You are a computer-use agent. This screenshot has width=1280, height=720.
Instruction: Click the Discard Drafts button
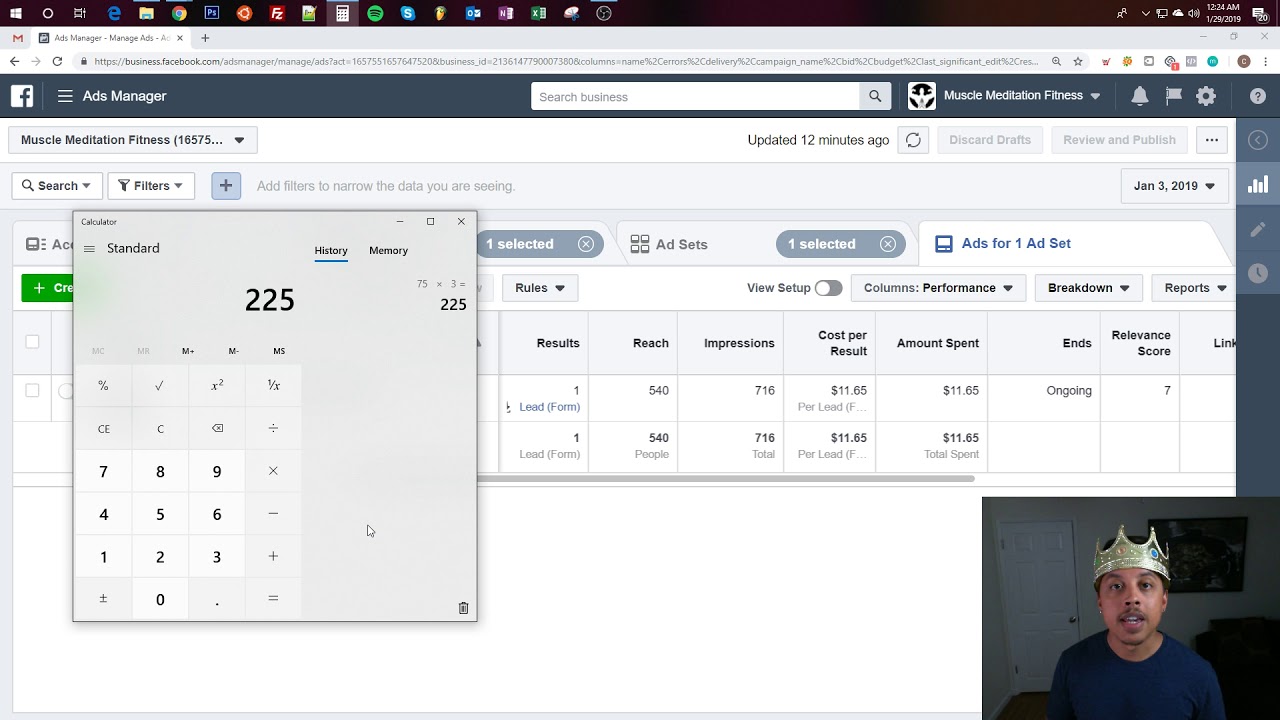click(990, 140)
